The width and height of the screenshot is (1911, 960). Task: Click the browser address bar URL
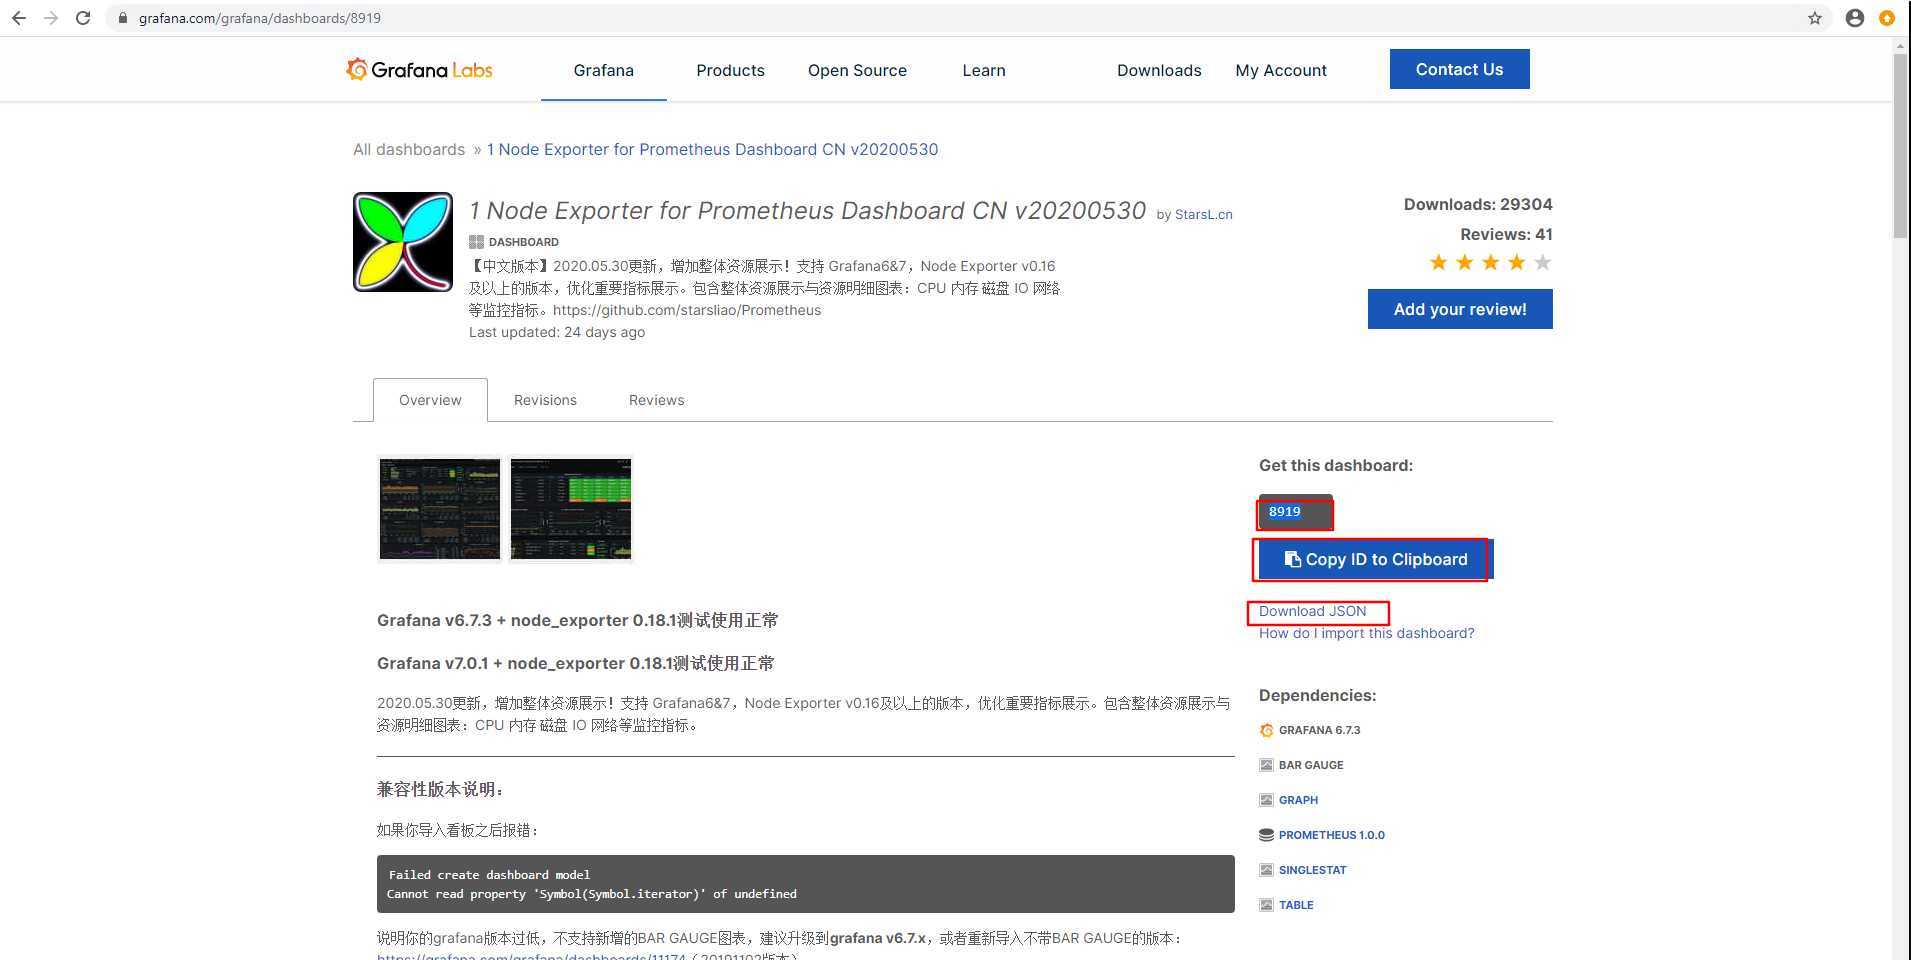(260, 18)
